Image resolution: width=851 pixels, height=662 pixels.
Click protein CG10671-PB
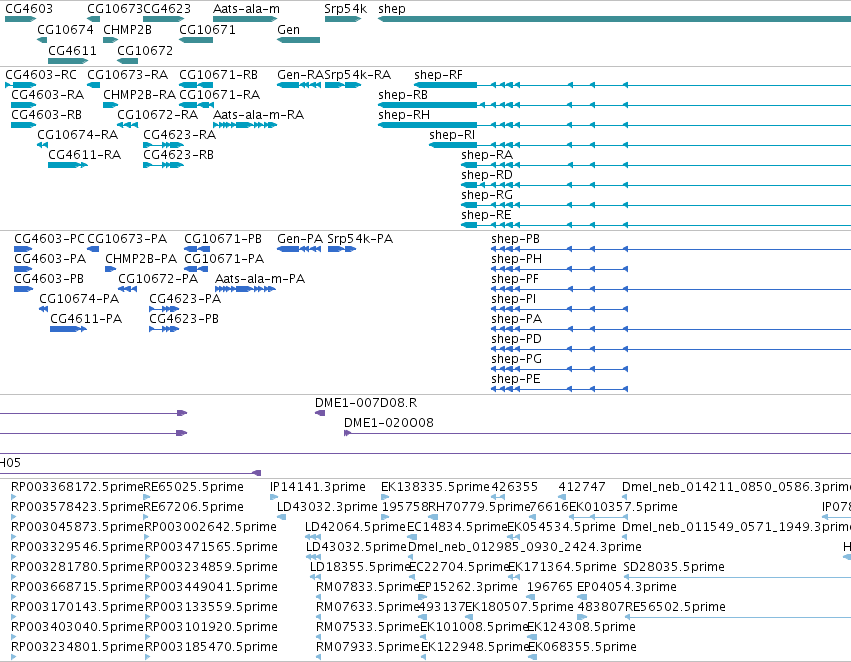(223, 239)
